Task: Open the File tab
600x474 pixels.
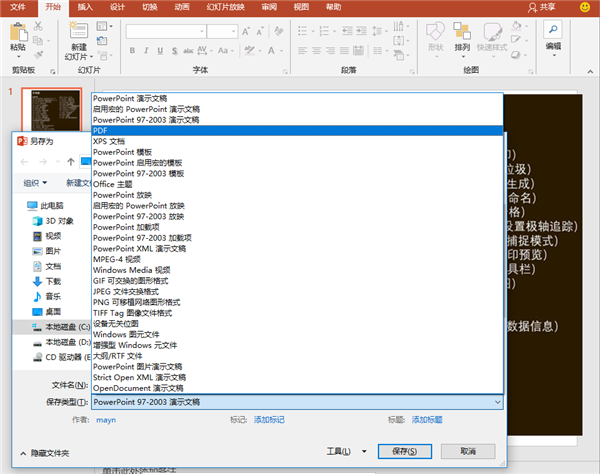Action: pyautogui.click(x=18, y=7)
